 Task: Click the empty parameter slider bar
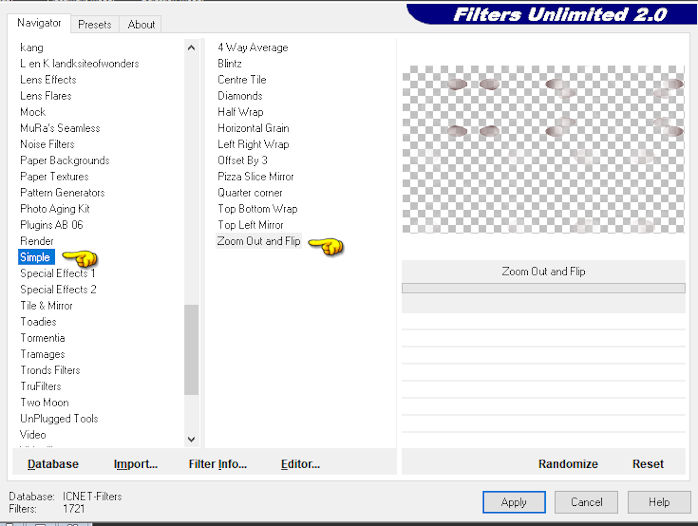click(x=543, y=288)
